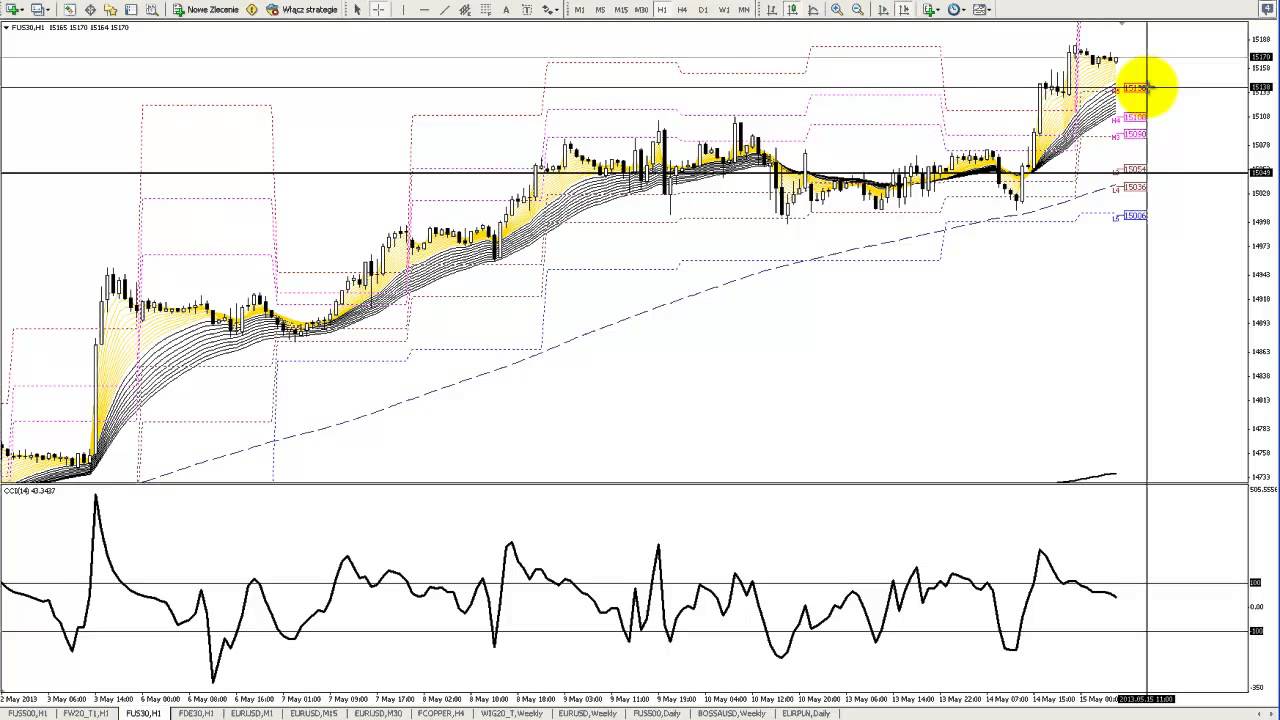Image resolution: width=1280 pixels, height=720 pixels.
Task: Toggle the crosshair cursor mode
Action: (x=378, y=9)
